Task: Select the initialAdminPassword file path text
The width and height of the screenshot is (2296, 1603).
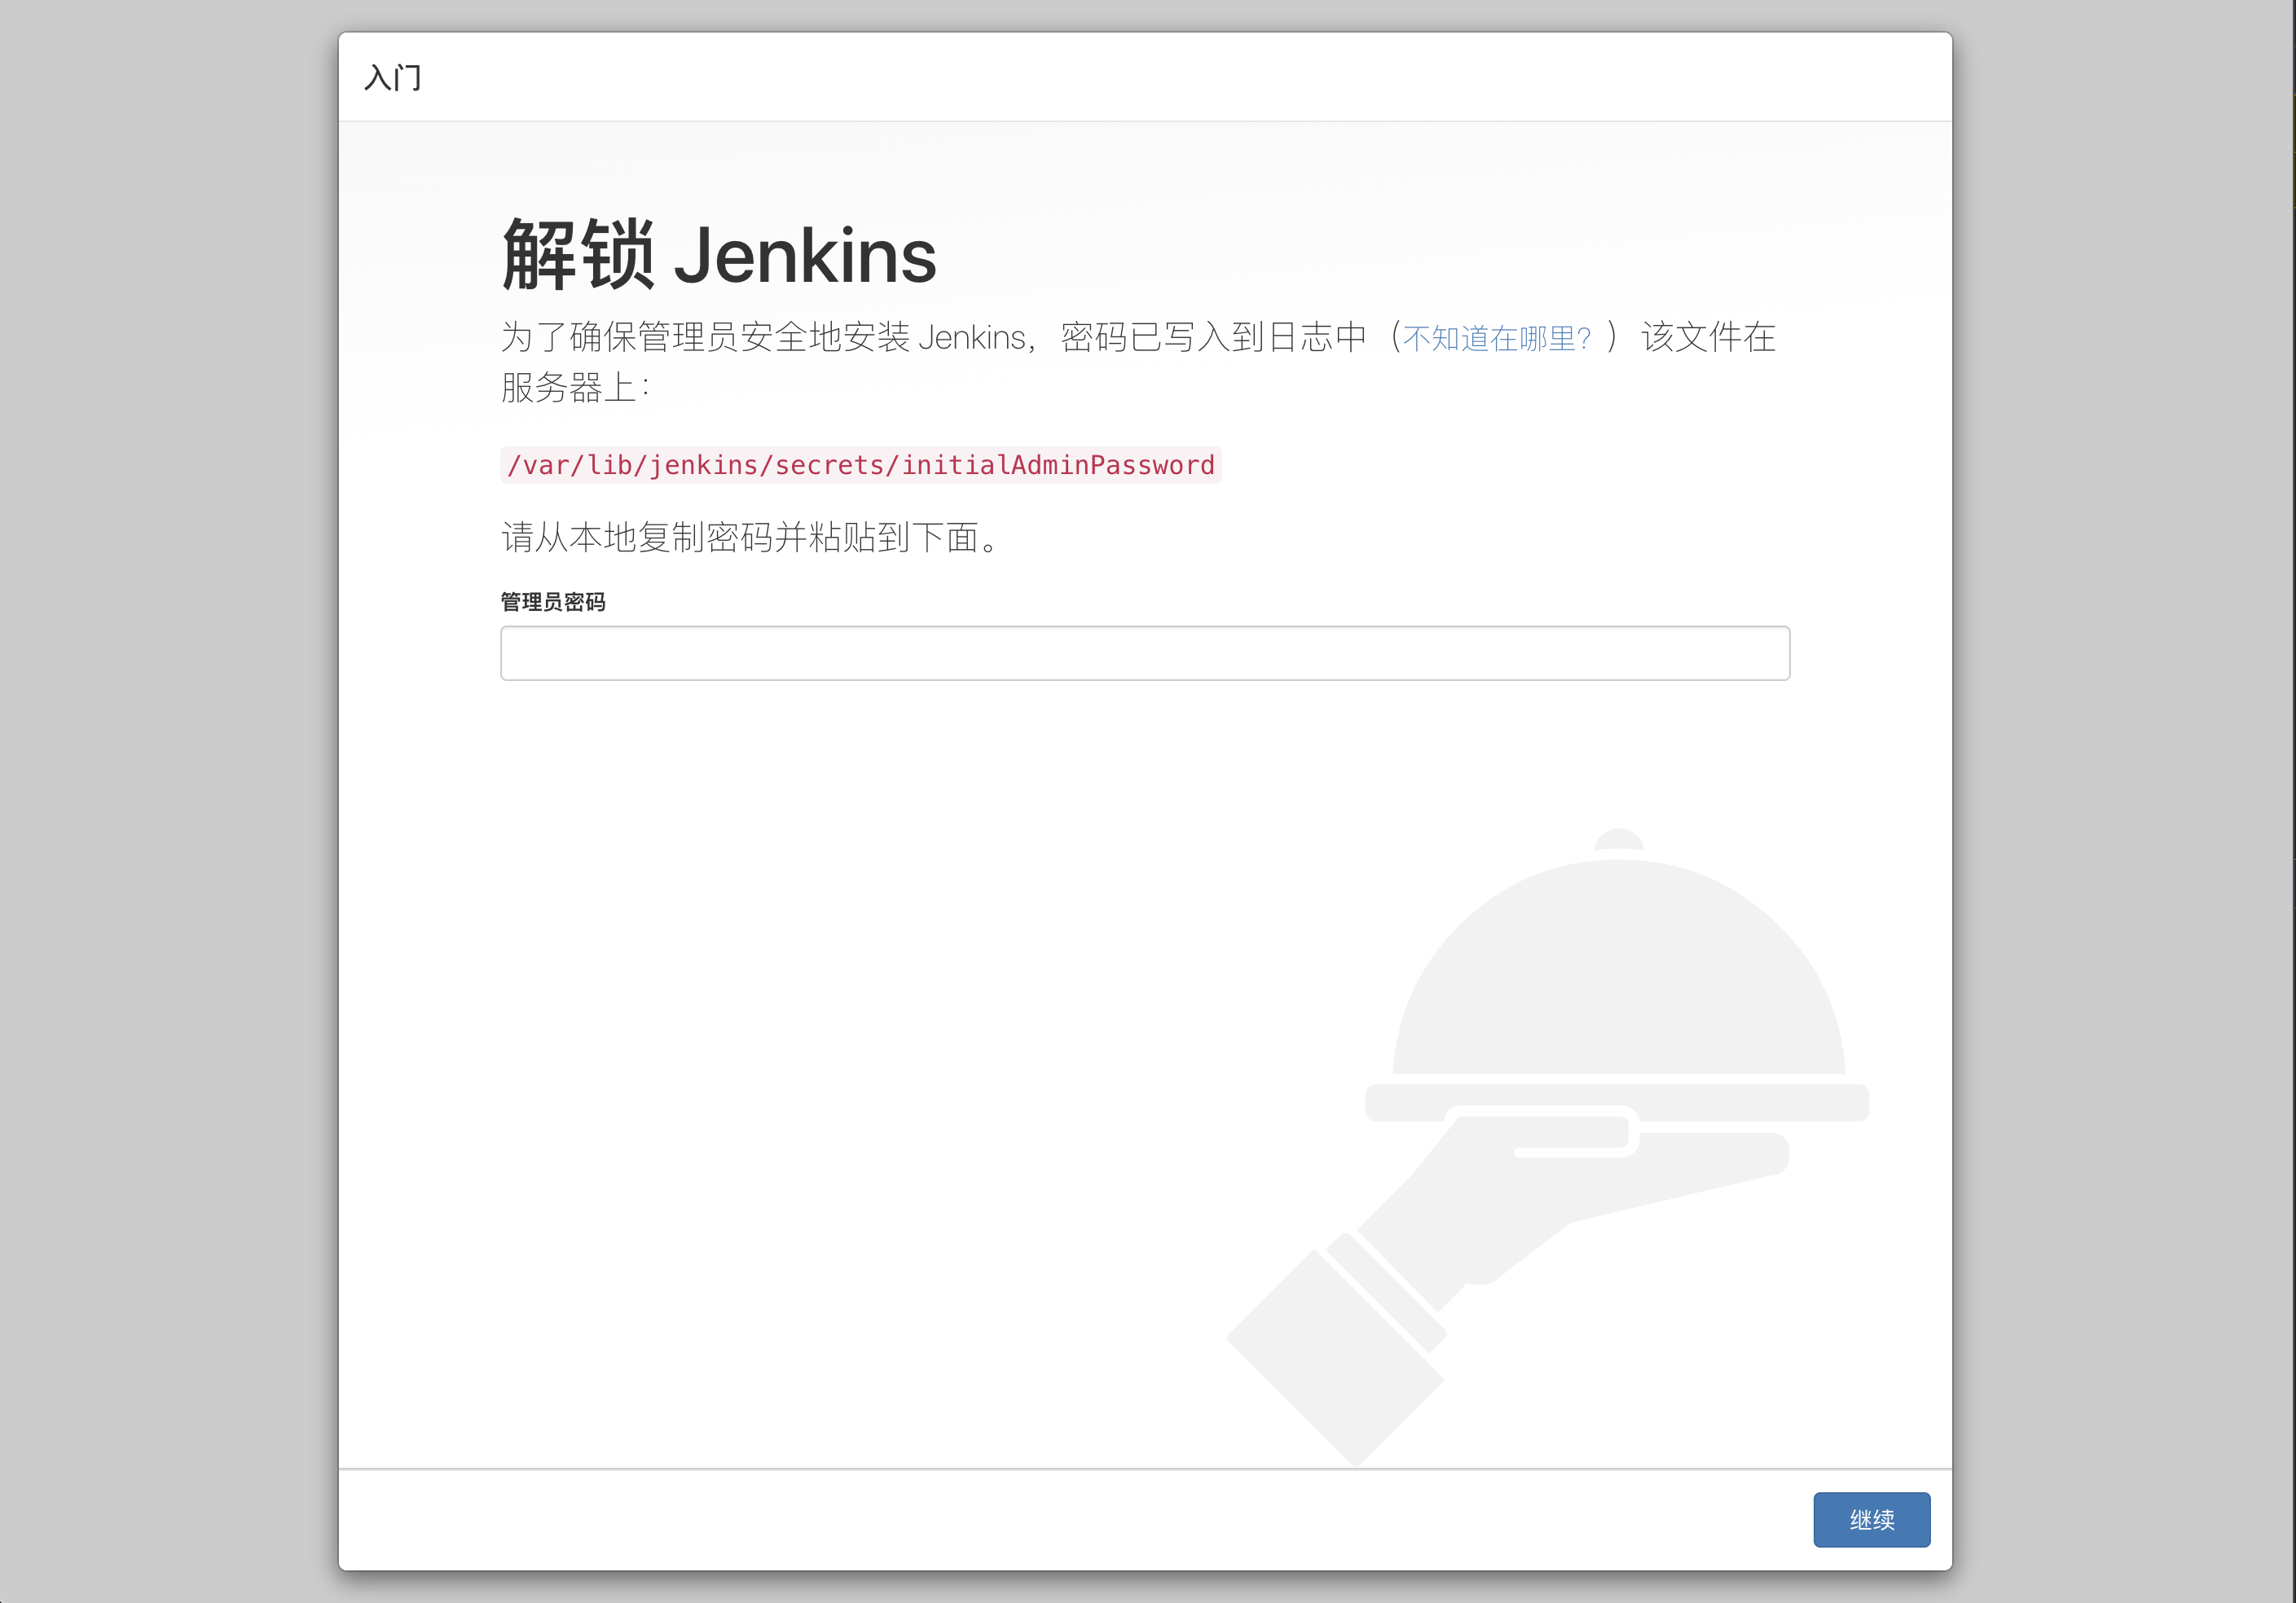Action: [x=860, y=464]
